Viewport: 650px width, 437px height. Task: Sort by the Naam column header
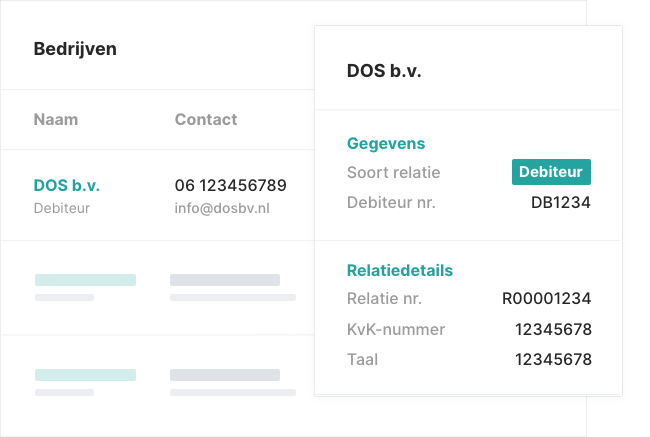pos(56,119)
